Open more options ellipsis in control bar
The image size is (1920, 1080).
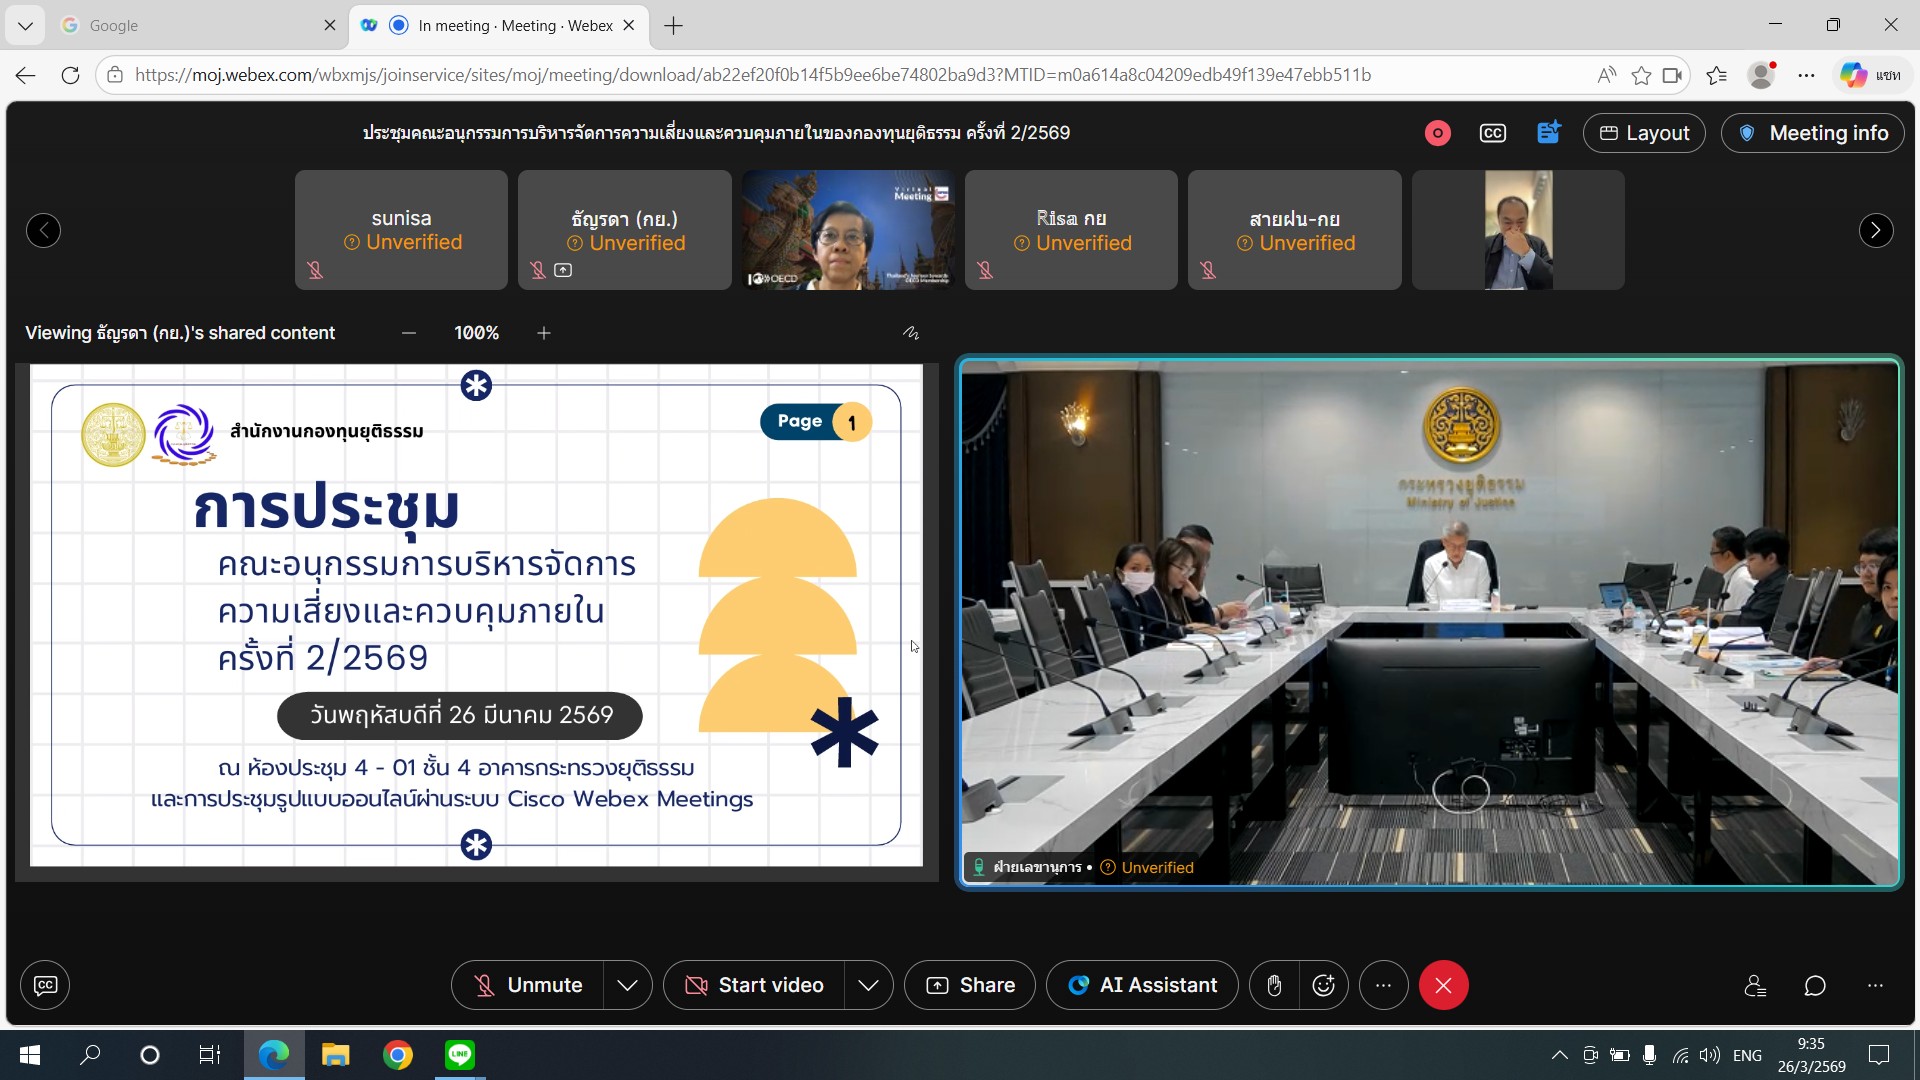1383,985
